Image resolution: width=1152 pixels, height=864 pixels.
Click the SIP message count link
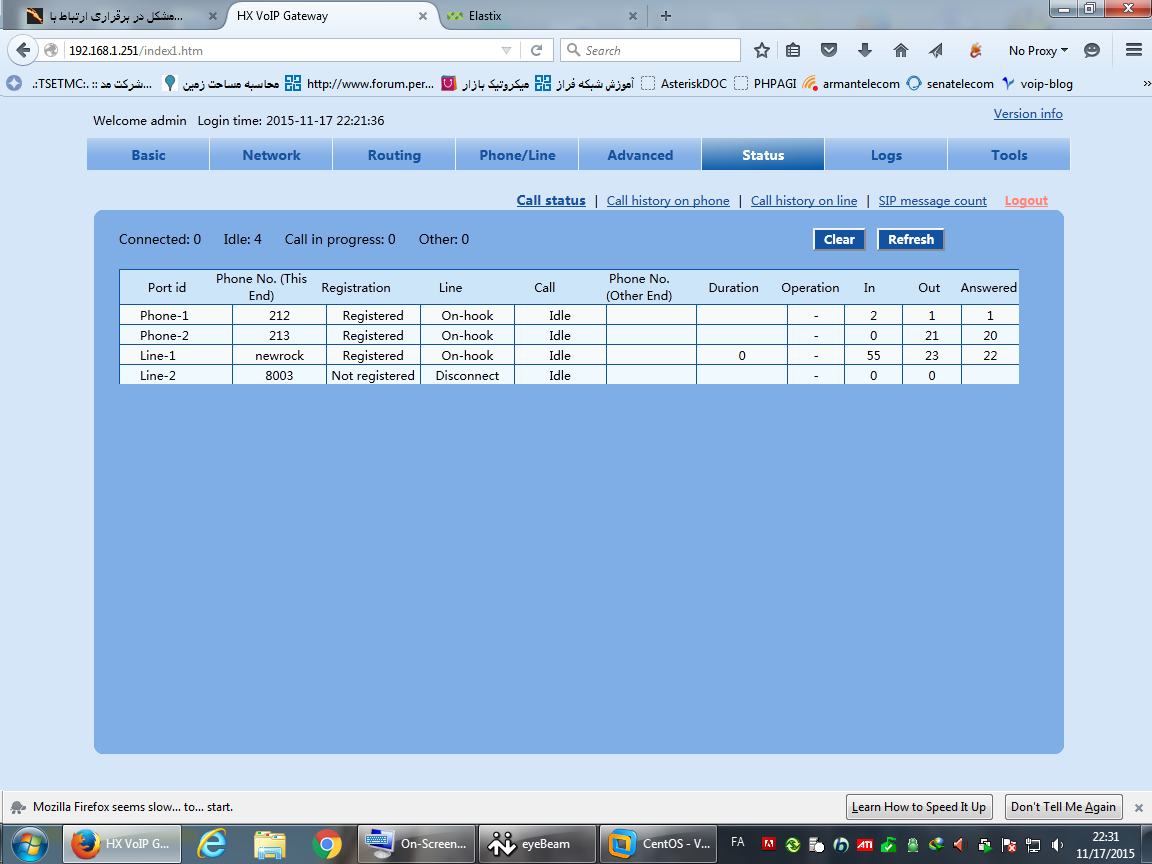coord(932,201)
